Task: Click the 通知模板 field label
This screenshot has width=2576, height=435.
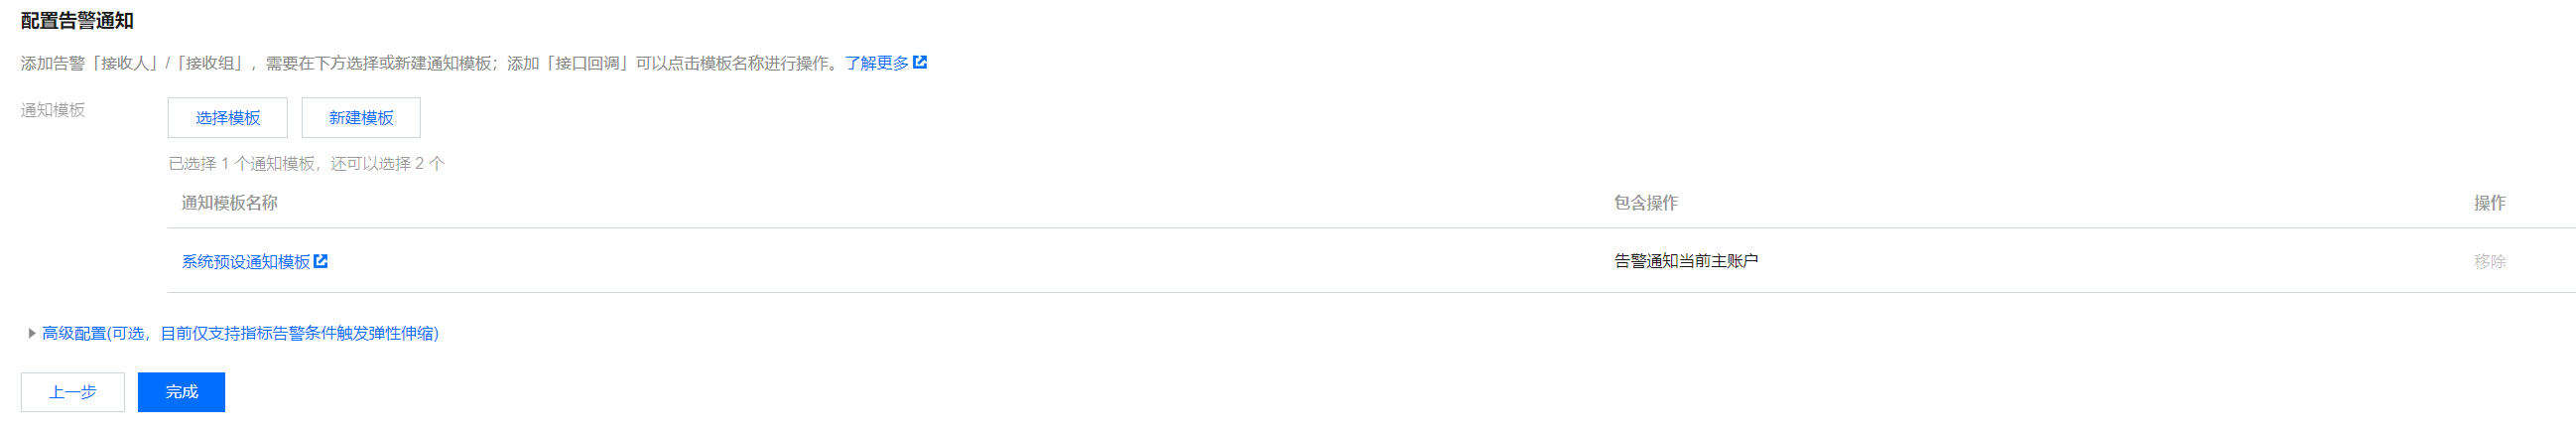Action: pyautogui.click(x=53, y=110)
